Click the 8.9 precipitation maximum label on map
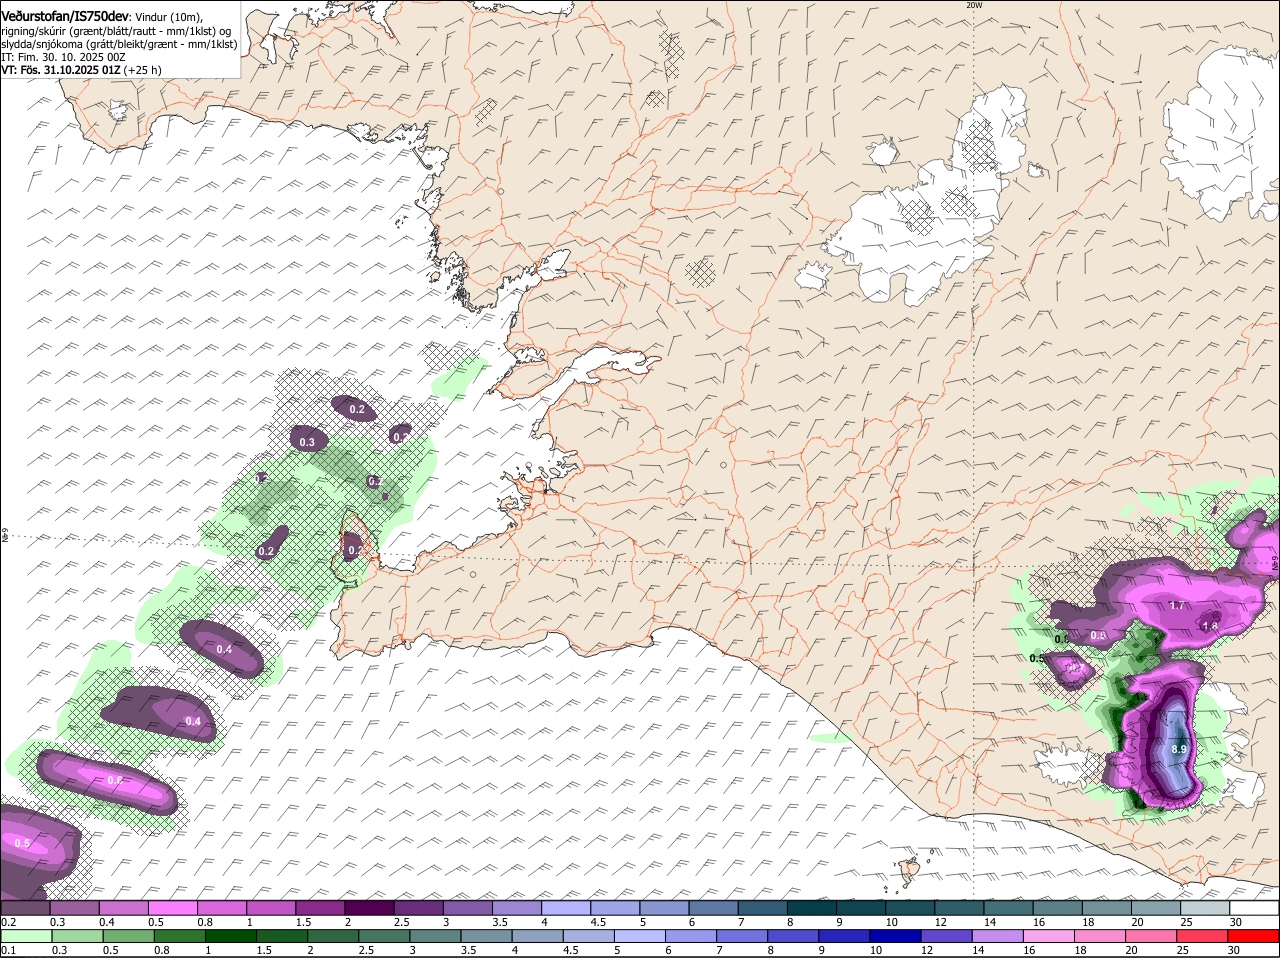1280x958 pixels. coord(1178,749)
